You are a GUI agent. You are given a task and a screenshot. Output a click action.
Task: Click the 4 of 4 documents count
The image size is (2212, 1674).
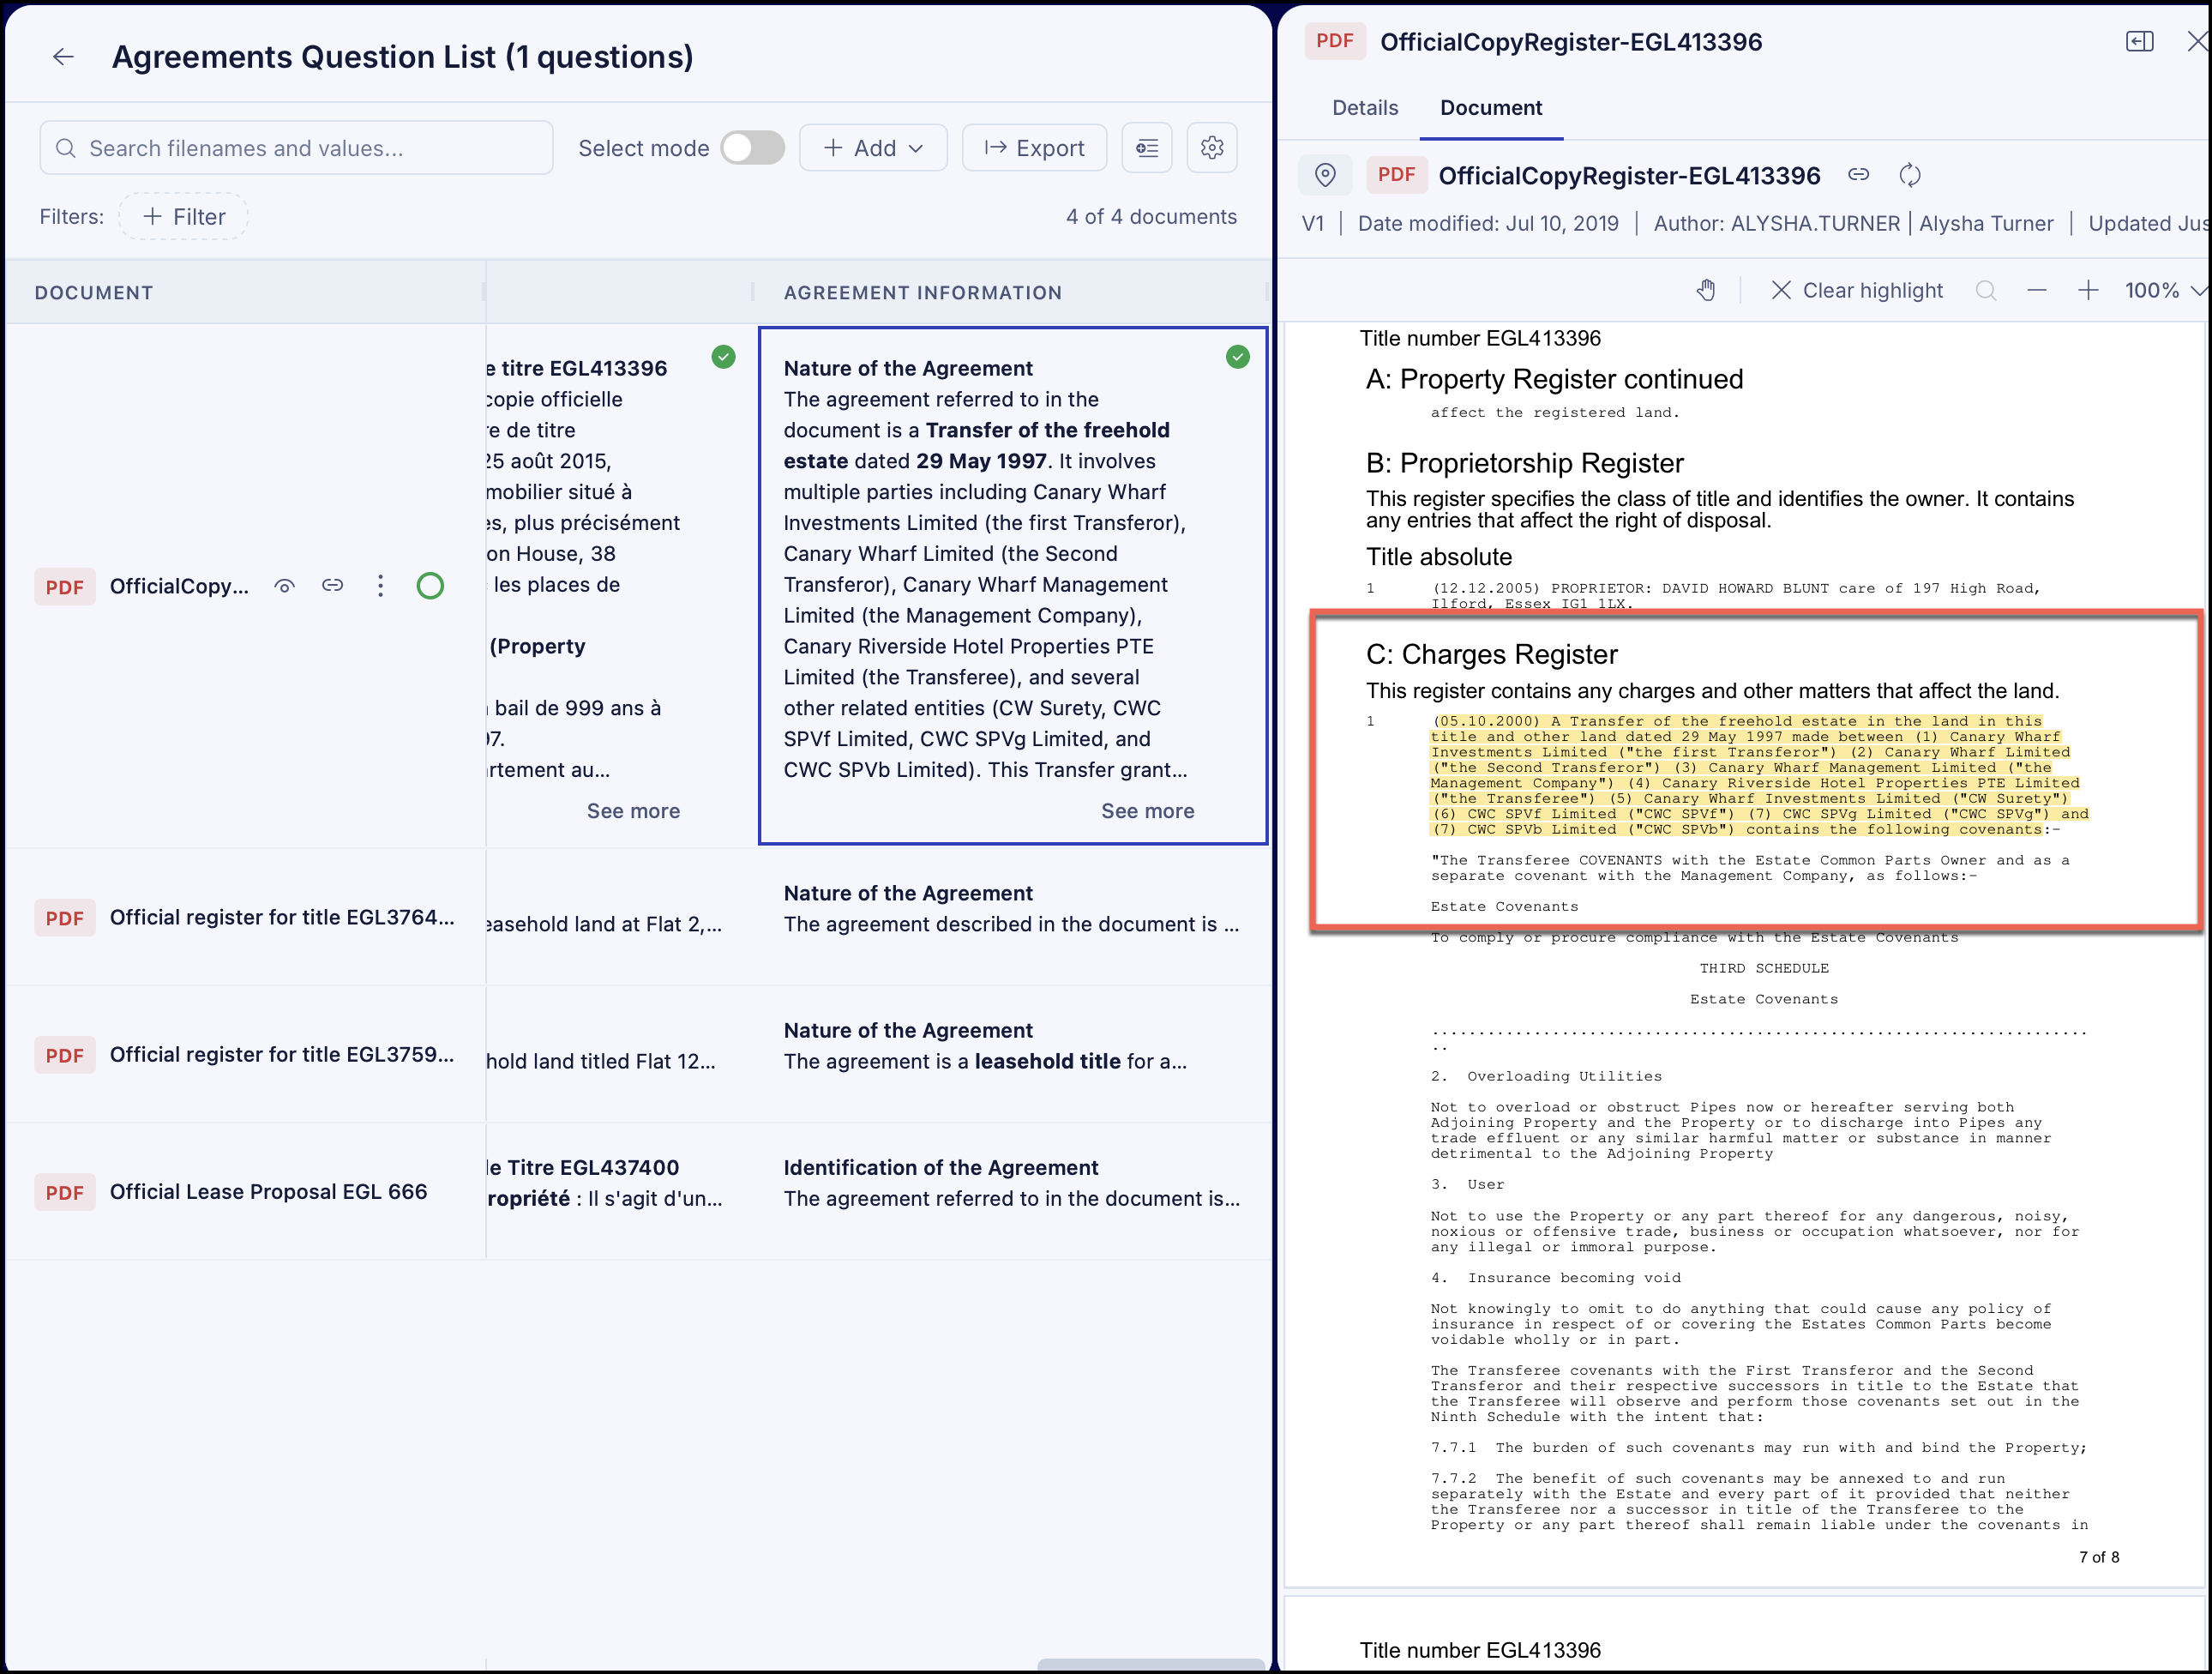pos(1151,217)
